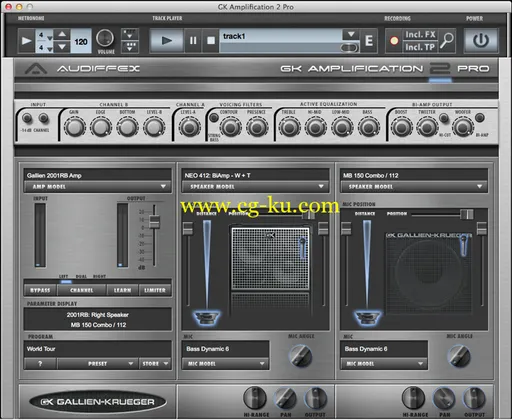
Task: Click the World Tour program name field
Action: pos(98,349)
